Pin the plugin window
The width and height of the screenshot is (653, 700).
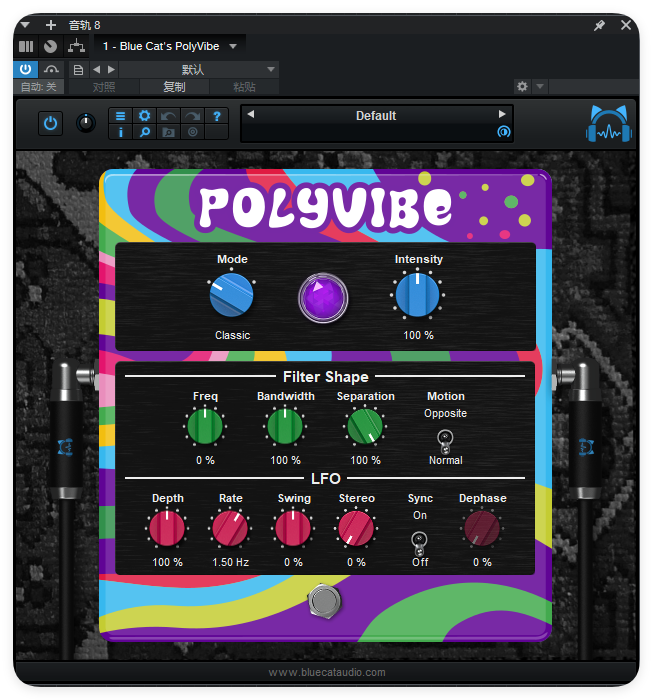(x=599, y=25)
